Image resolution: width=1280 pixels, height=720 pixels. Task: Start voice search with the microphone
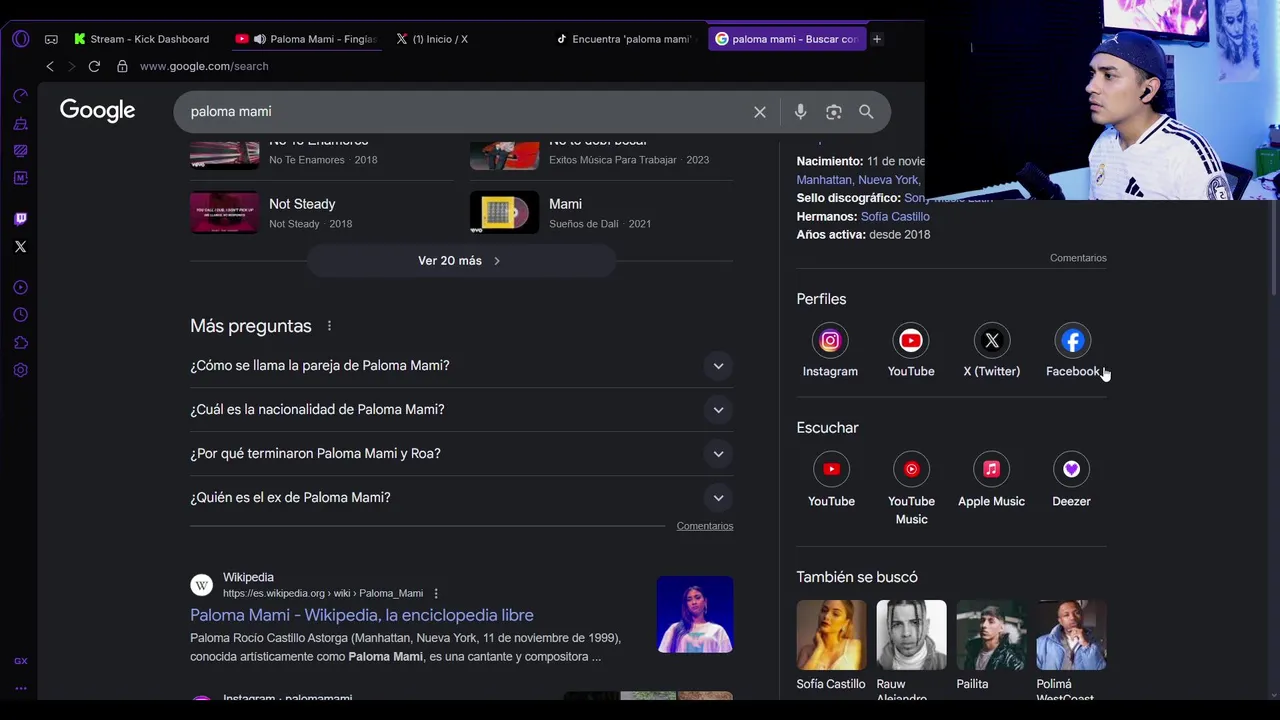[800, 112]
